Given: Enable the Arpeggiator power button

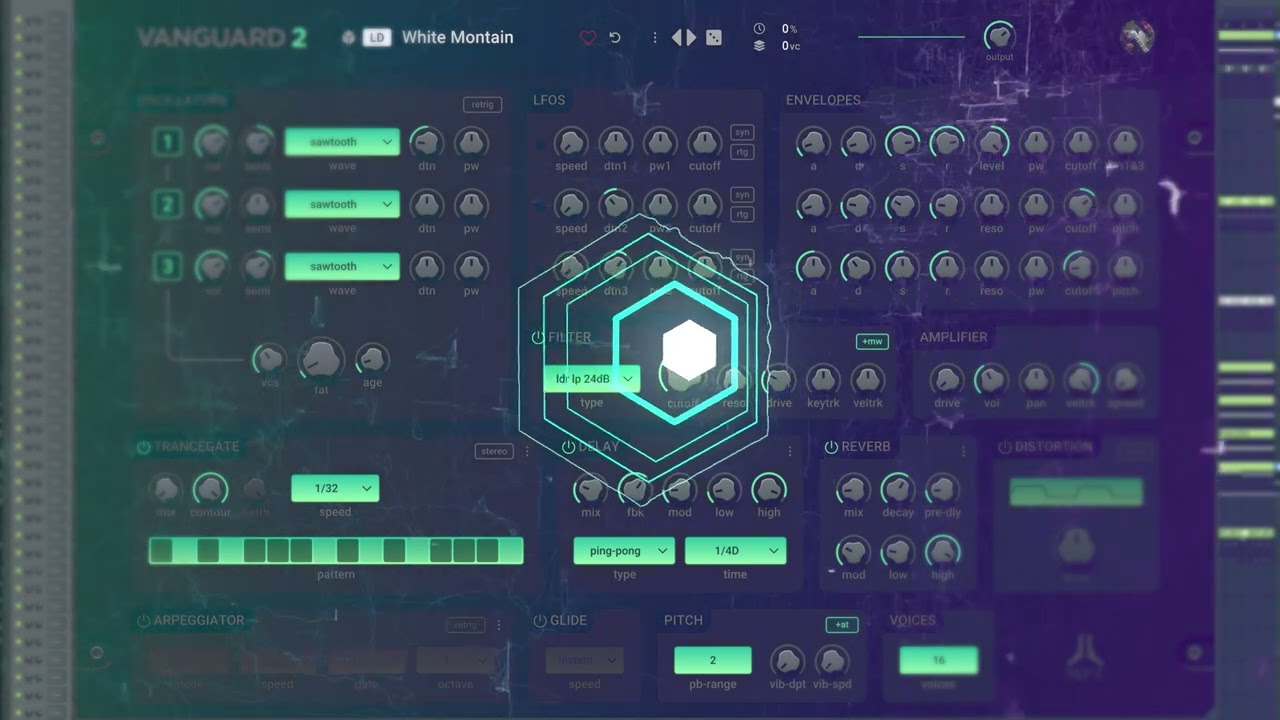Looking at the screenshot, I should [144, 621].
